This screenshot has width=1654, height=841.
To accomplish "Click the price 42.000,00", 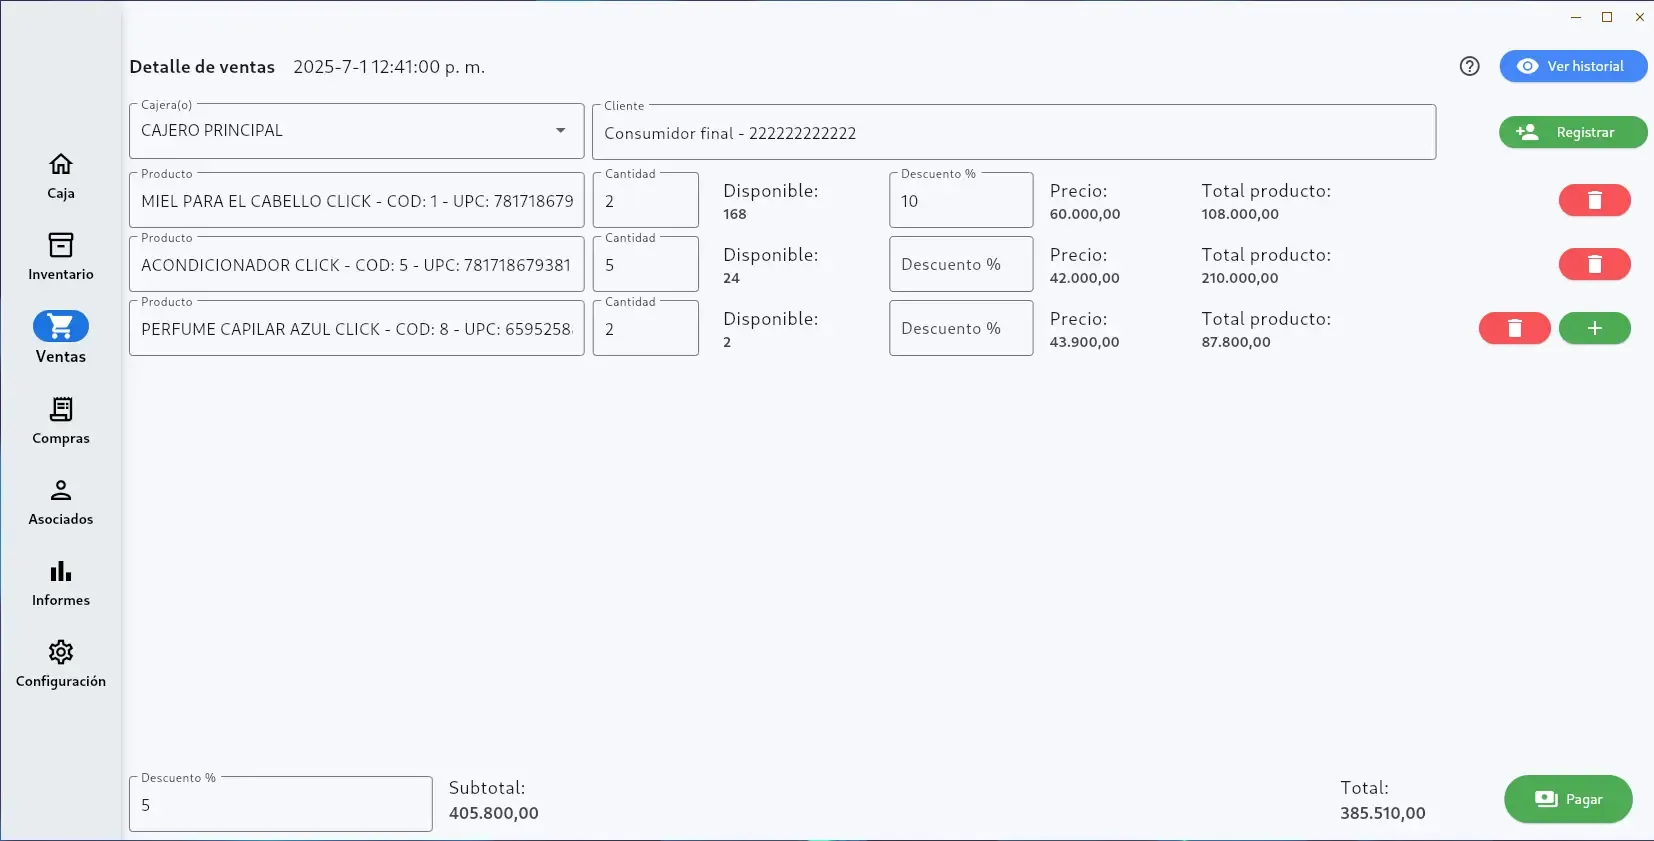I will click(1085, 278).
